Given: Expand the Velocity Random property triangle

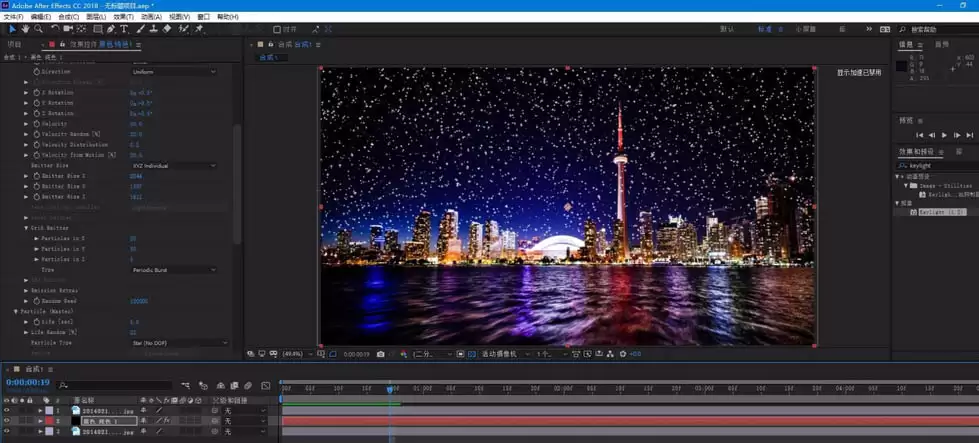Looking at the screenshot, I should [x=26, y=134].
